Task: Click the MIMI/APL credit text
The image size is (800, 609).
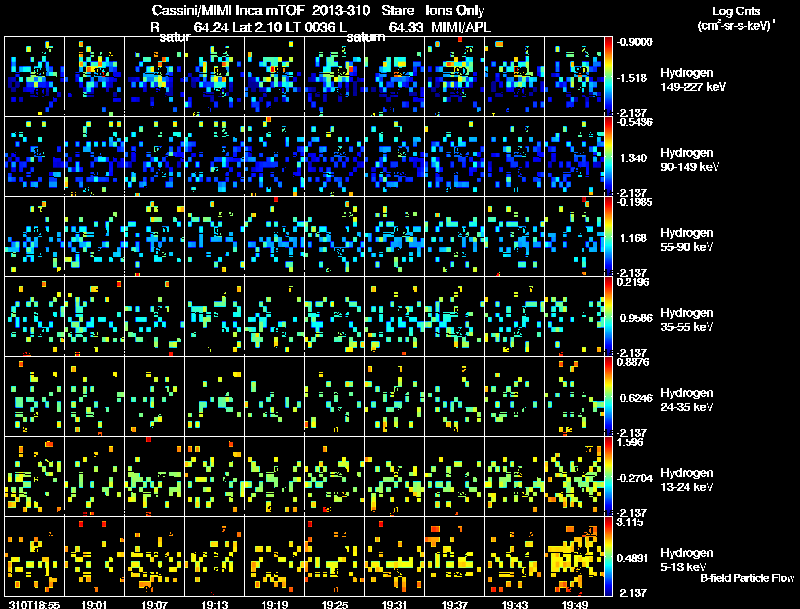Action: 461,27
